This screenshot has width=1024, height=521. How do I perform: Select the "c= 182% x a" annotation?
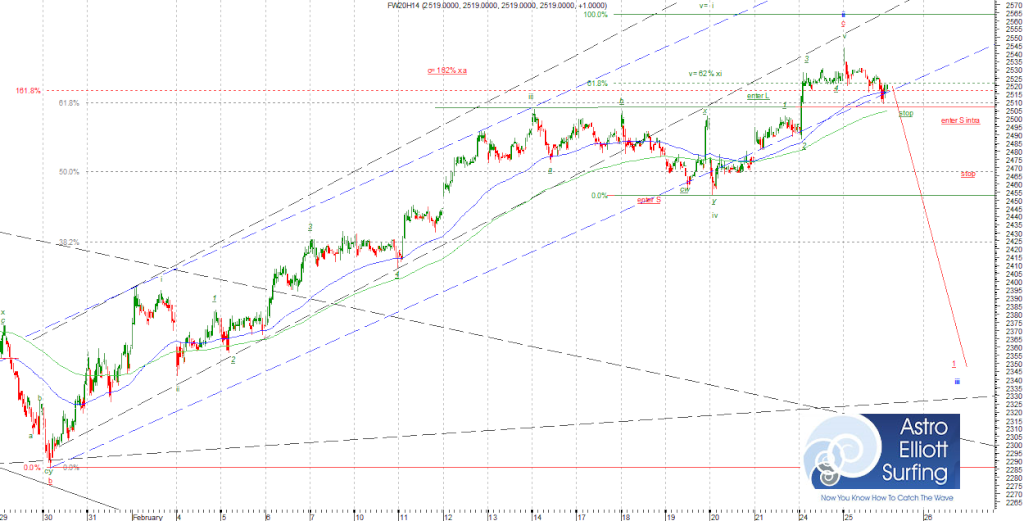(447, 69)
